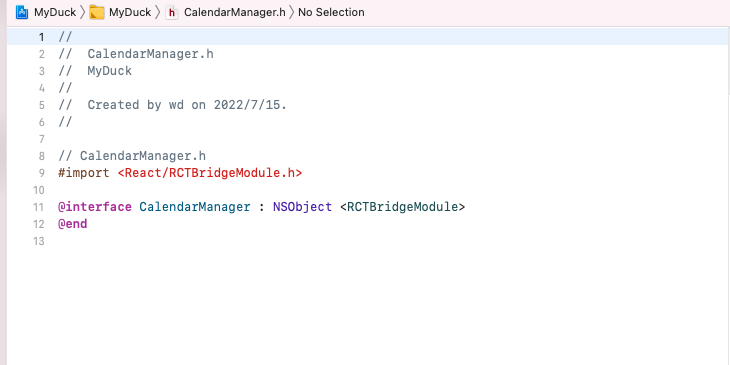Image resolution: width=730 pixels, height=365 pixels.
Task: Click line number 9 in the gutter
Action: (x=41, y=173)
